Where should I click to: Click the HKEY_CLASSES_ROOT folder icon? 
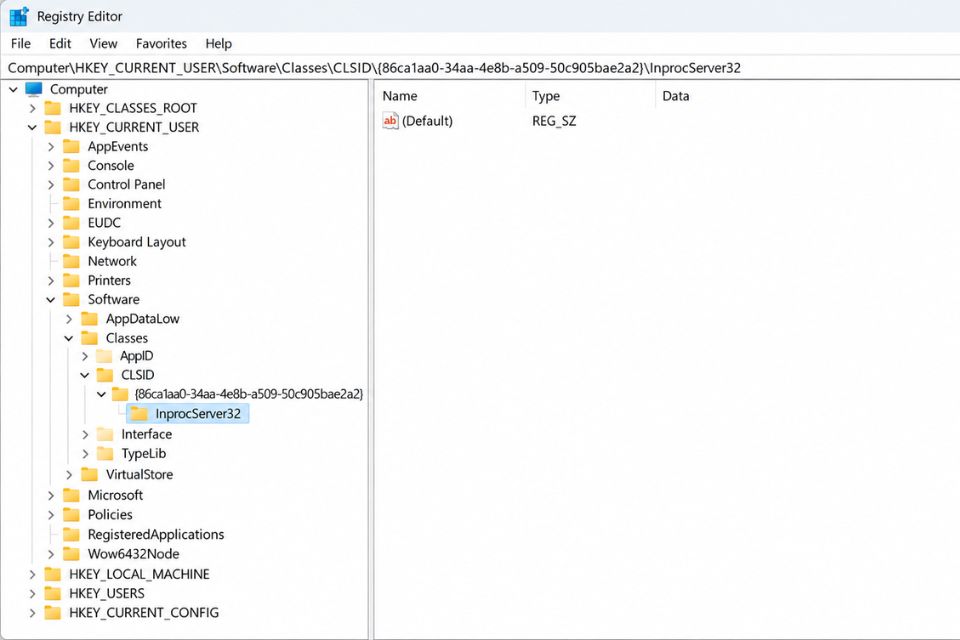coord(53,108)
